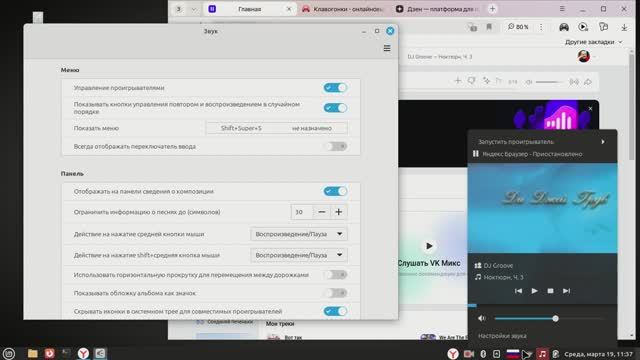Open a new browser tab
Viewport: 640px width, 360px height.
(x=493, y=9)
